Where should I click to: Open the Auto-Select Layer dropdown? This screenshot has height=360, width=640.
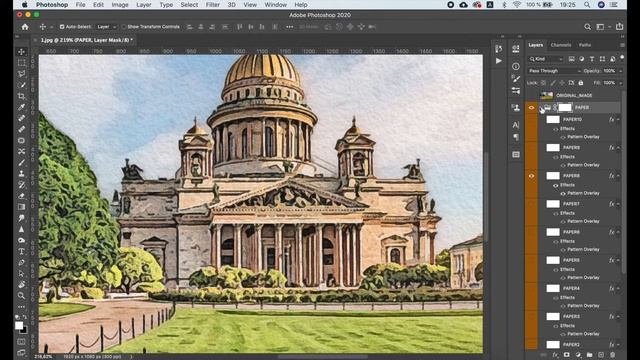[x=107, y=27]
